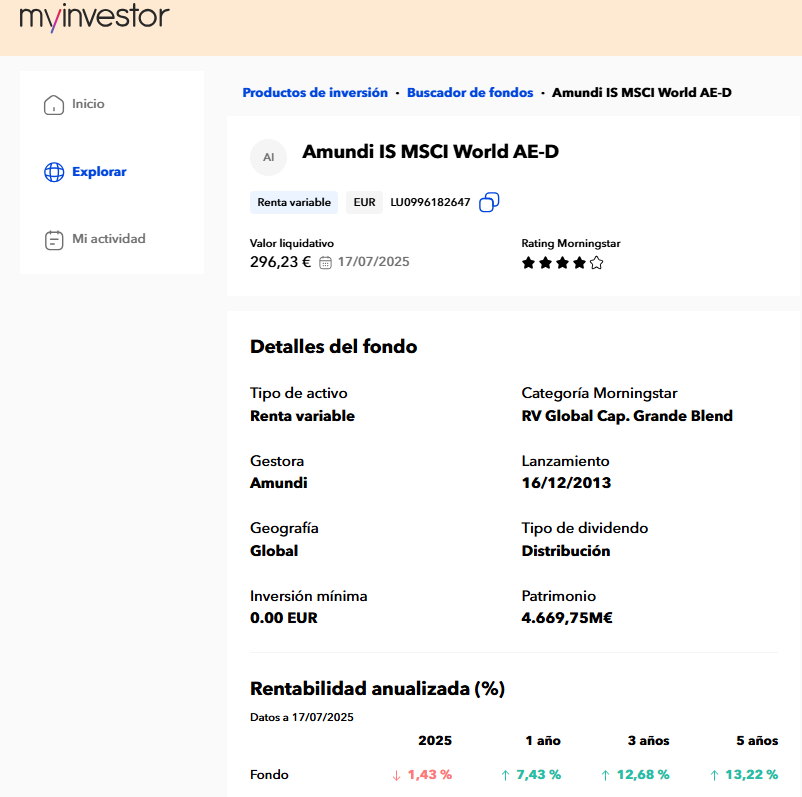Click the 1 año column header

click(x=543, y=741)
